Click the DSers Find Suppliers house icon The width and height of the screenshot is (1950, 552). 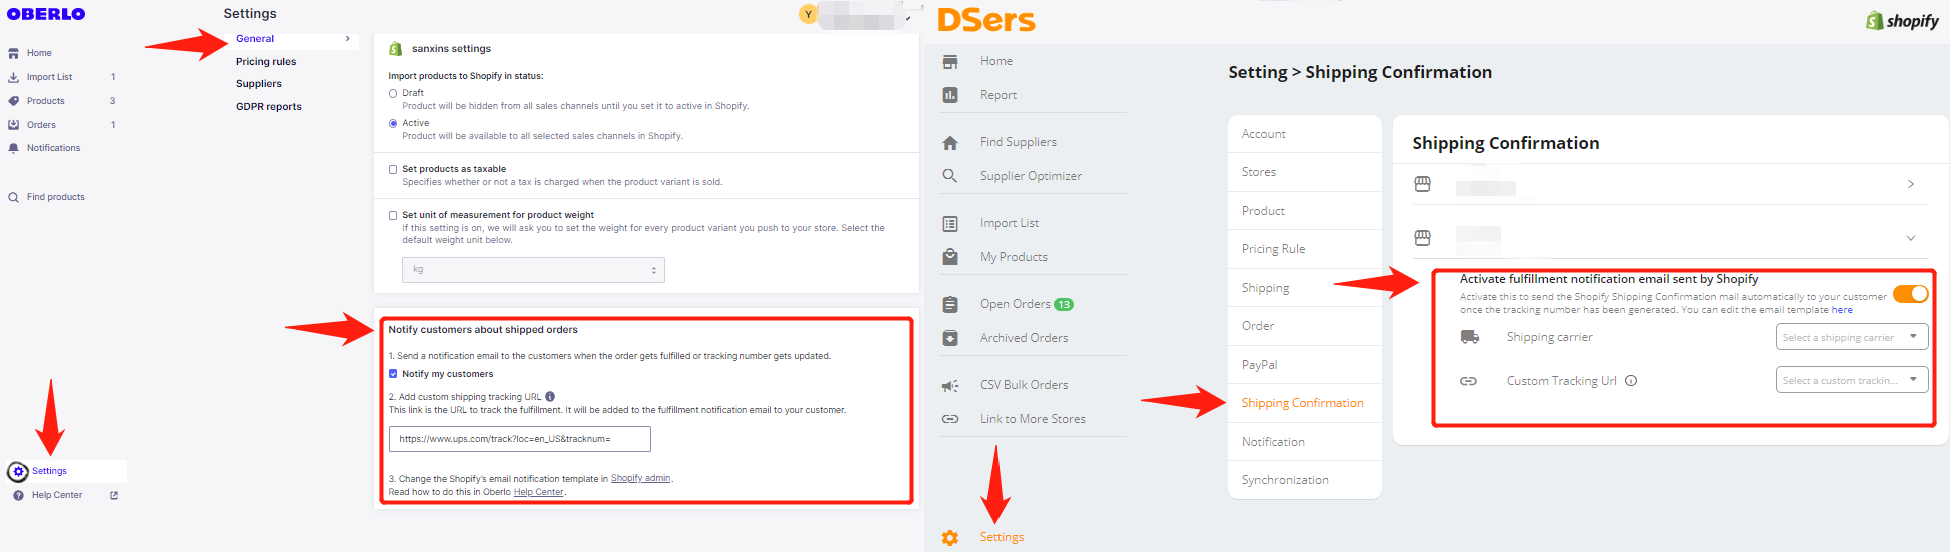point(950,142)
